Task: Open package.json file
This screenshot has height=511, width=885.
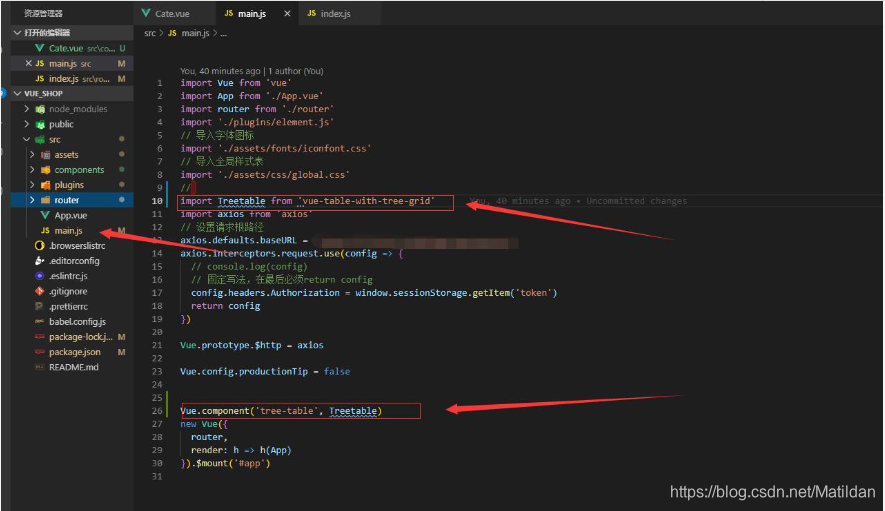Action: pyautogui.click(x=75, y=352)
